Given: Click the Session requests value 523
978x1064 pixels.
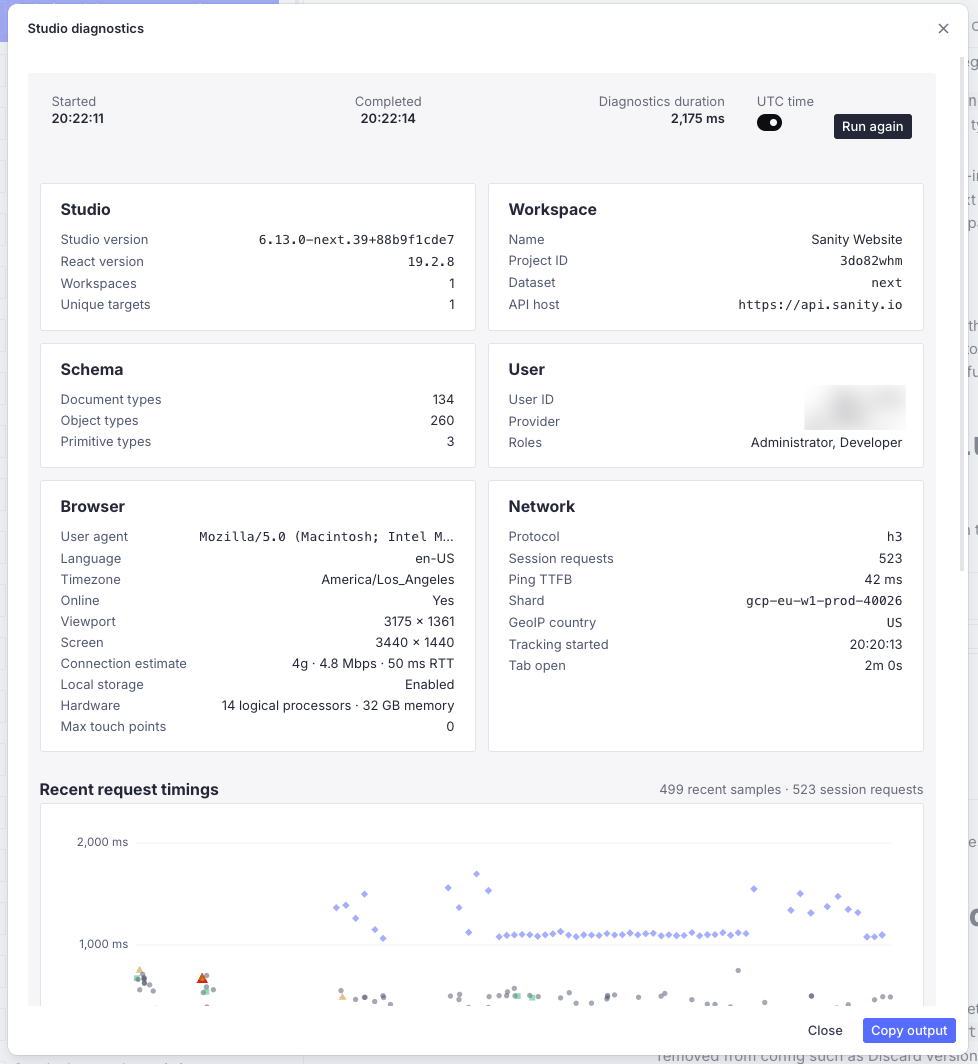Looking at the screenshot, I should pos(890,558).
